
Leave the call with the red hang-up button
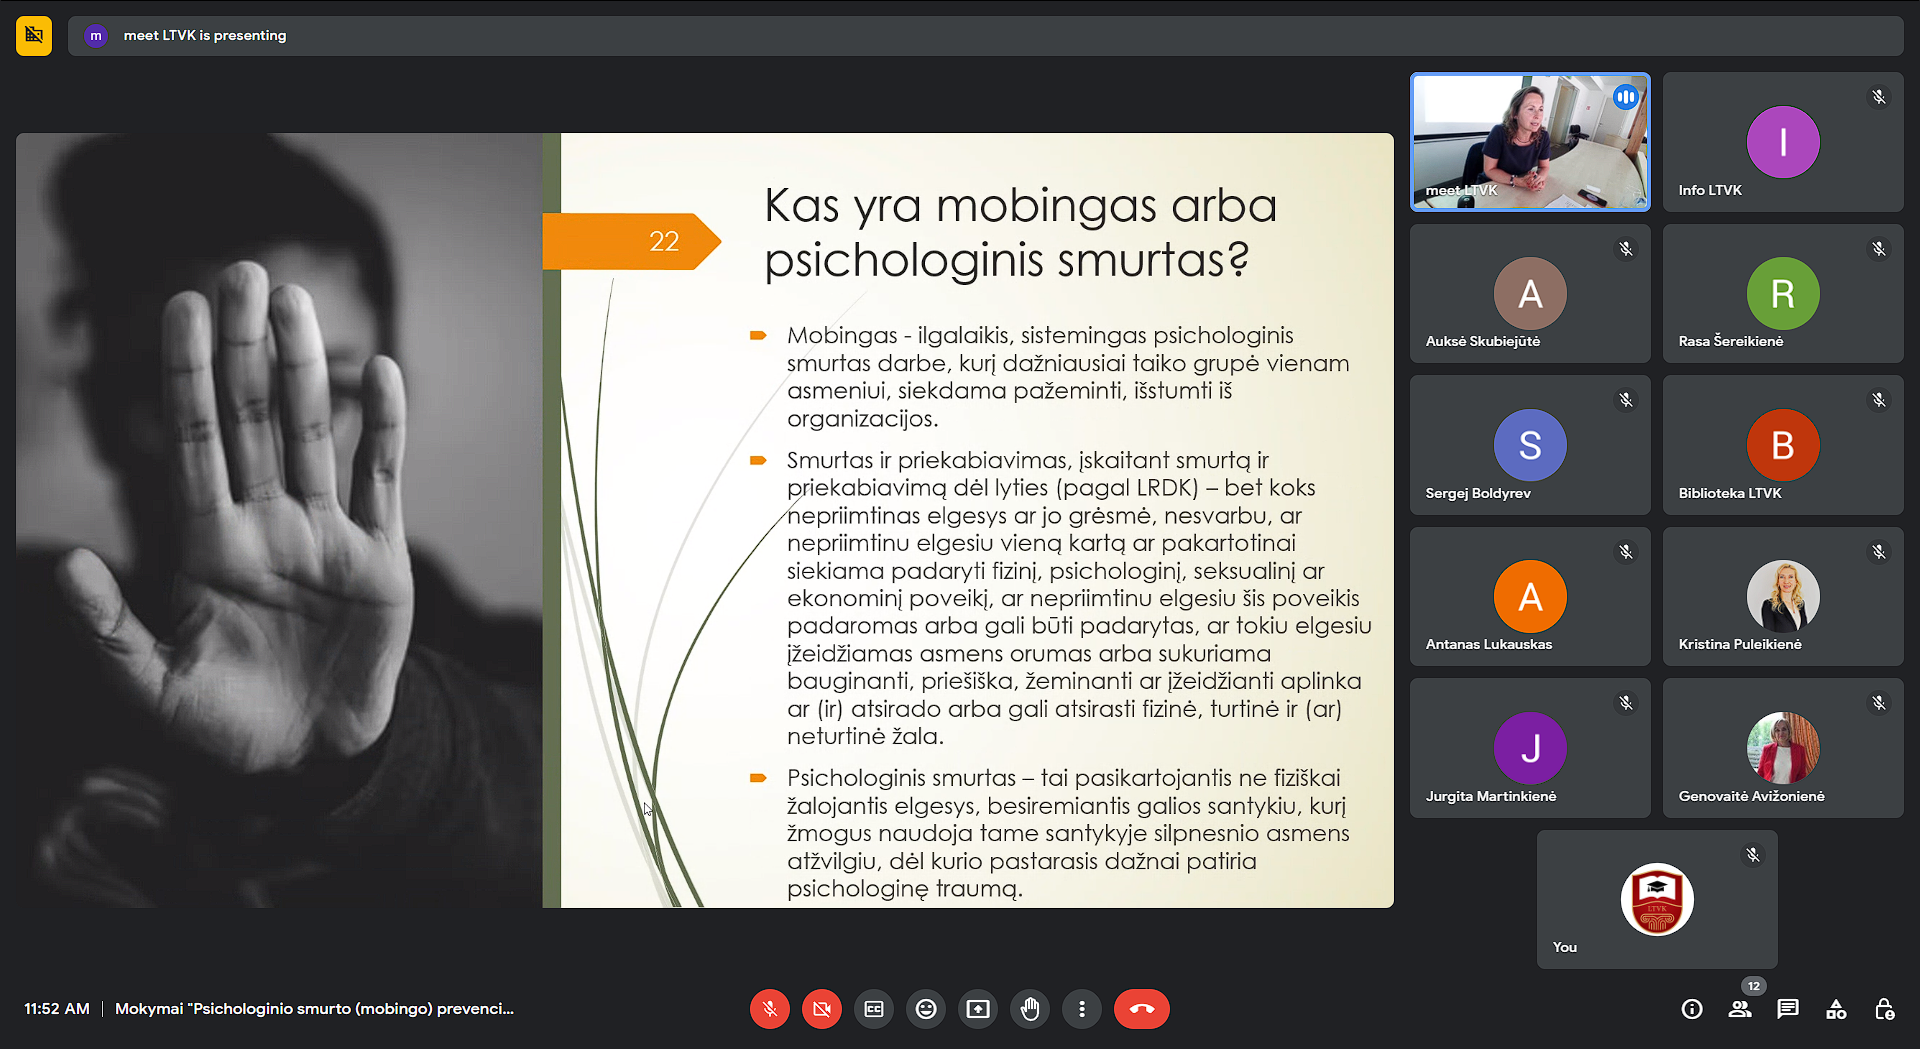click(1142, 1009)
